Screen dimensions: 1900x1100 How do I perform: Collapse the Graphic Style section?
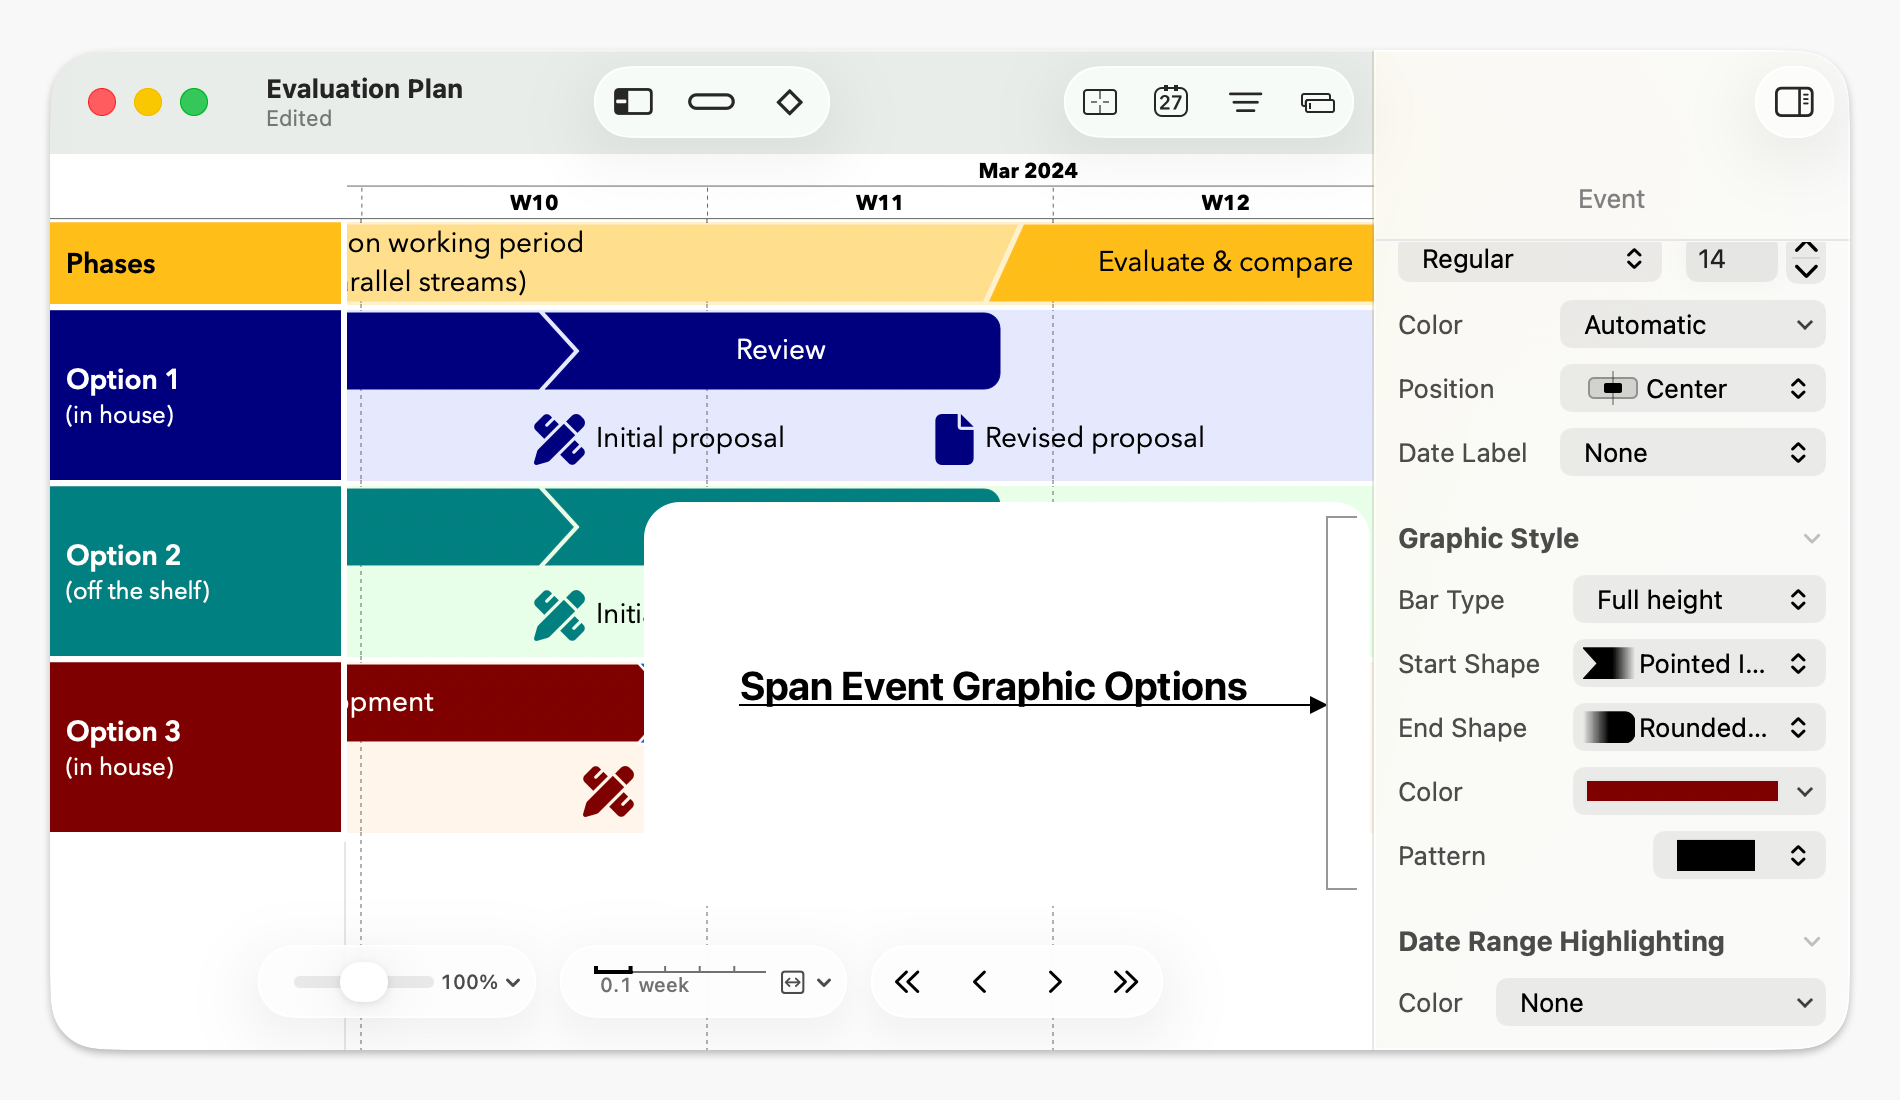tap(1812, 538)
